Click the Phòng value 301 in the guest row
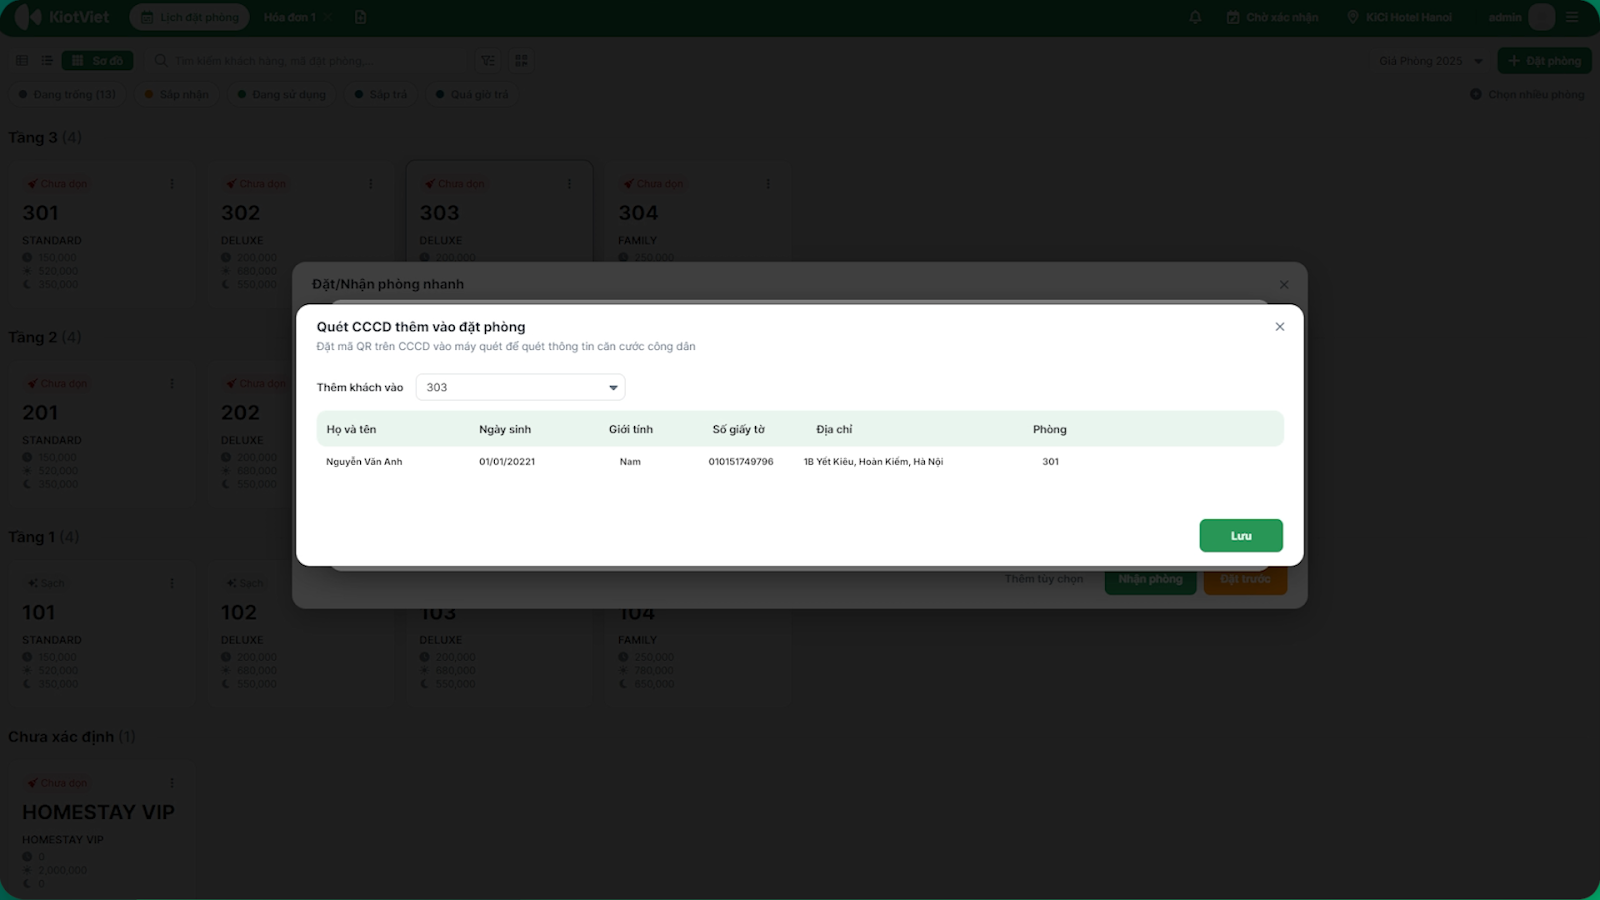 click(1050, 462)
